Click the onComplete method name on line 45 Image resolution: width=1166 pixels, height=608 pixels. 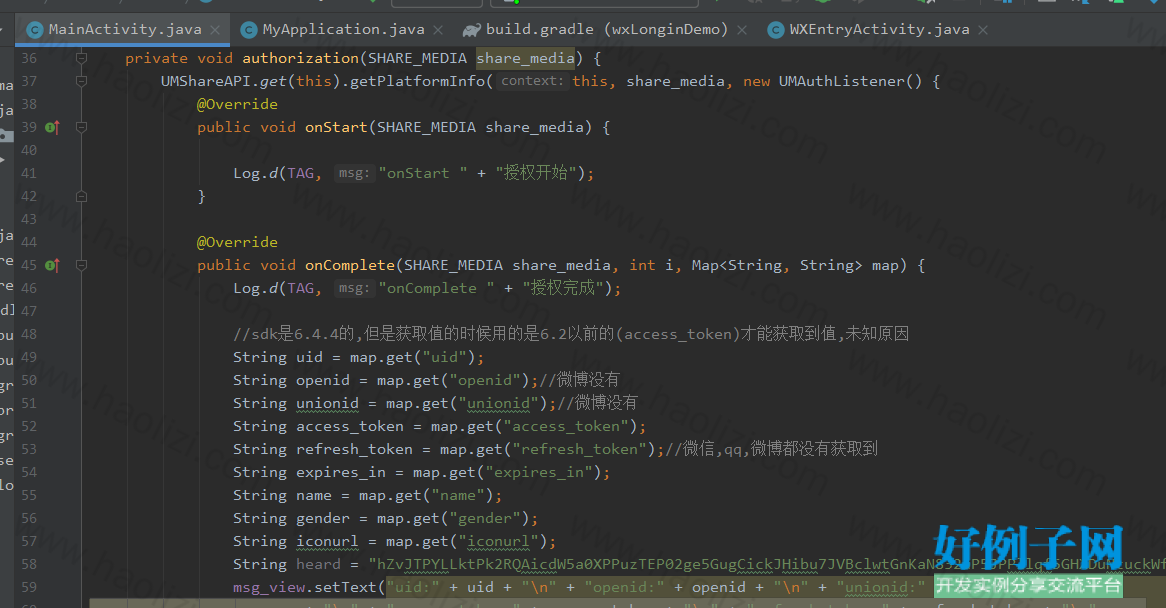tap(350, 265)
